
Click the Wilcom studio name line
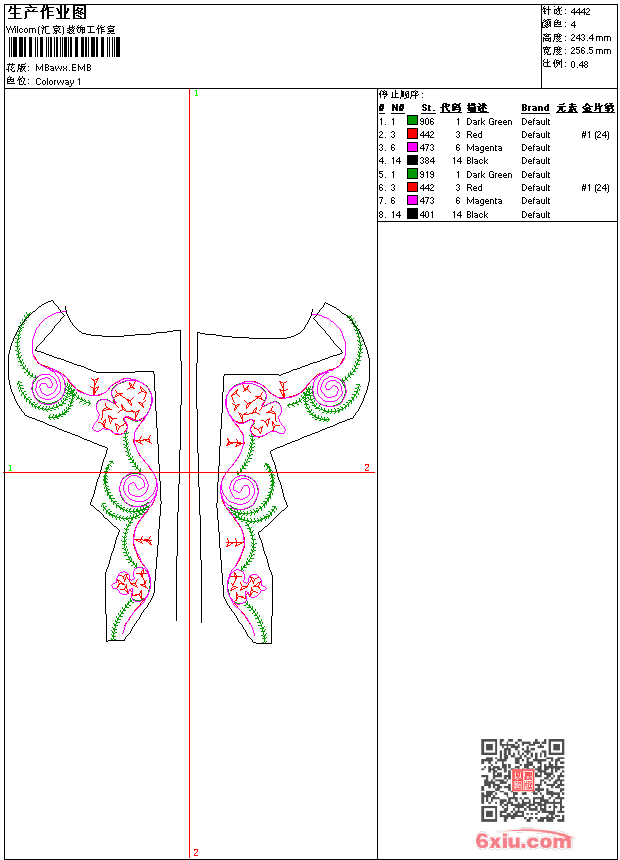pyautogui.click(x=61, y=30)
